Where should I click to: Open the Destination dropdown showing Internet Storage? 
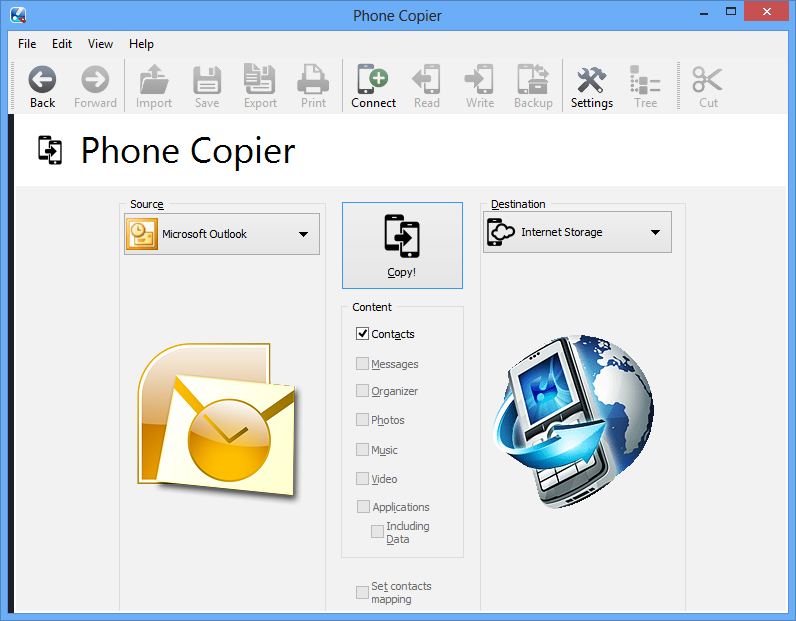click(577, 232)
